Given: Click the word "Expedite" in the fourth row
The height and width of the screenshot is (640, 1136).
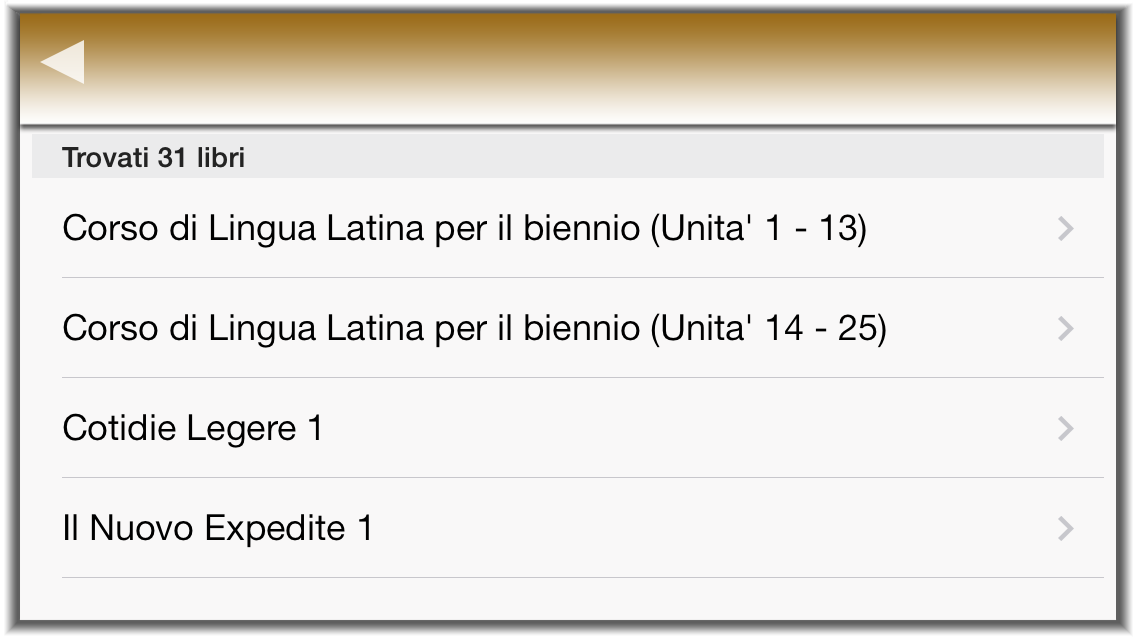Looking at the screenshot, I should click(276, 529).
